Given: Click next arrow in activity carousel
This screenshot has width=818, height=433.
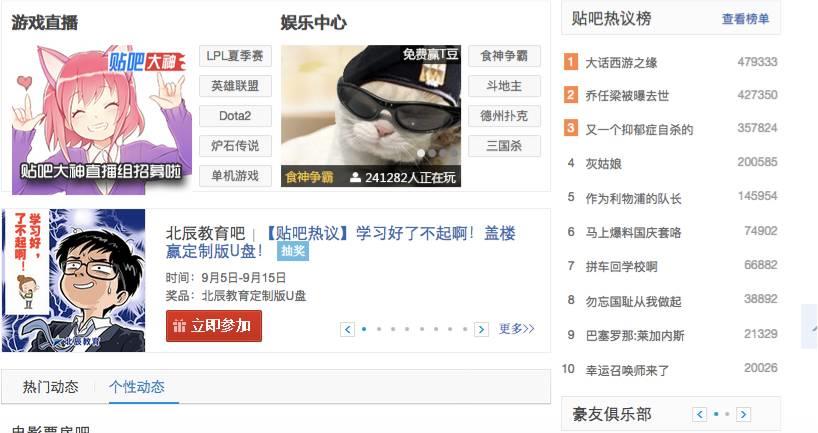Looking at the screenshot, I should [x=481, y=329].
